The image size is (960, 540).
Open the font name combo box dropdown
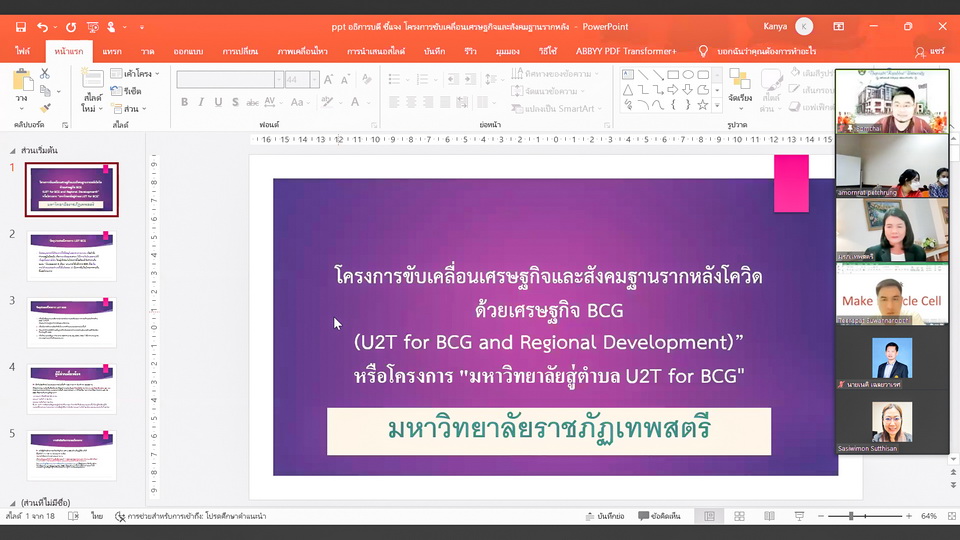(x=279, y=80)
